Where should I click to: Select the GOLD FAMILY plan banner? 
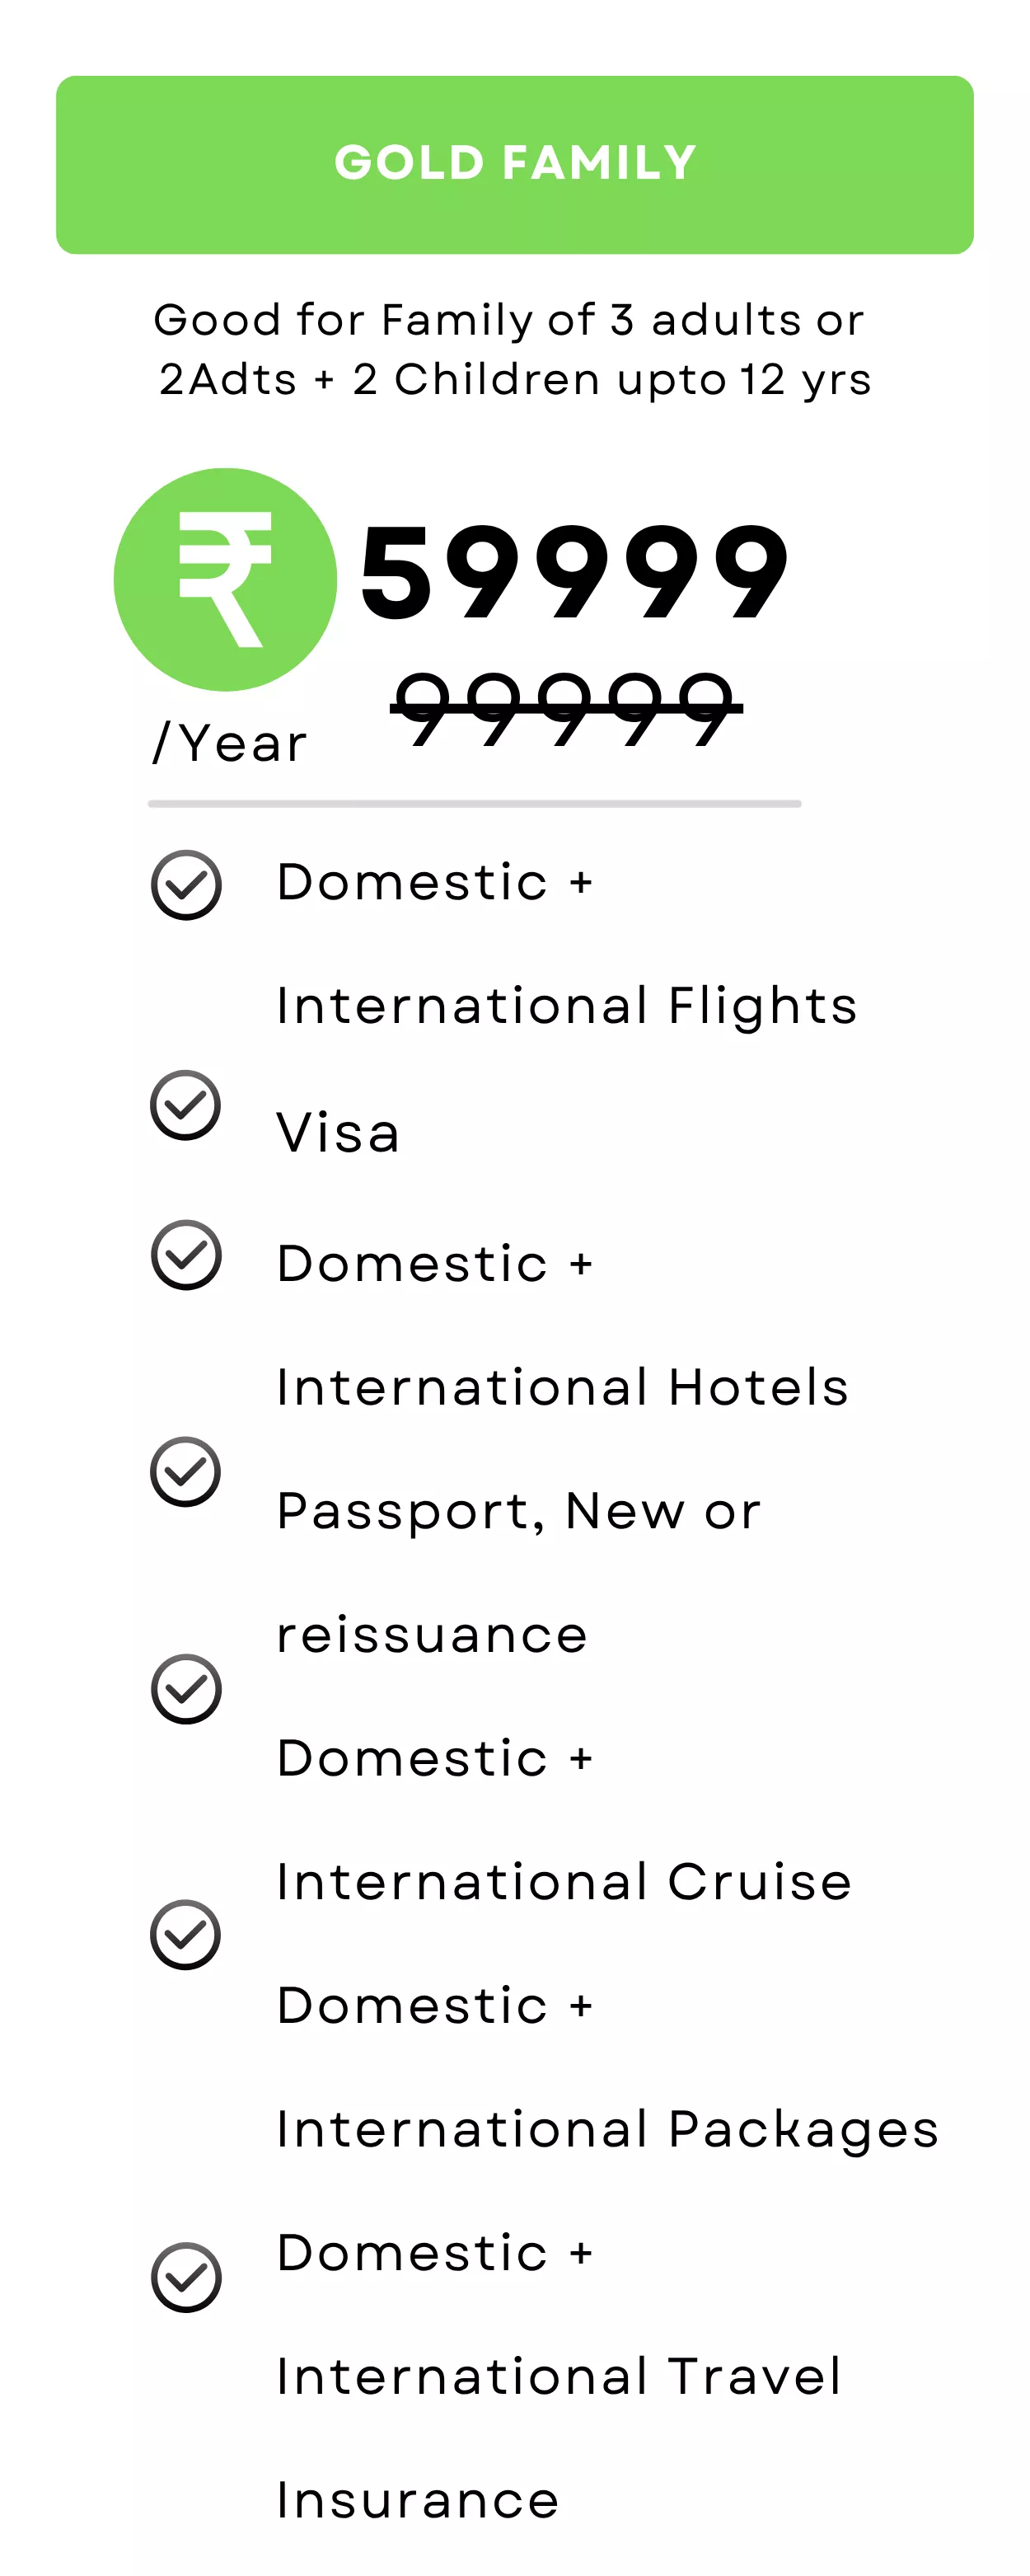(515, 165)
